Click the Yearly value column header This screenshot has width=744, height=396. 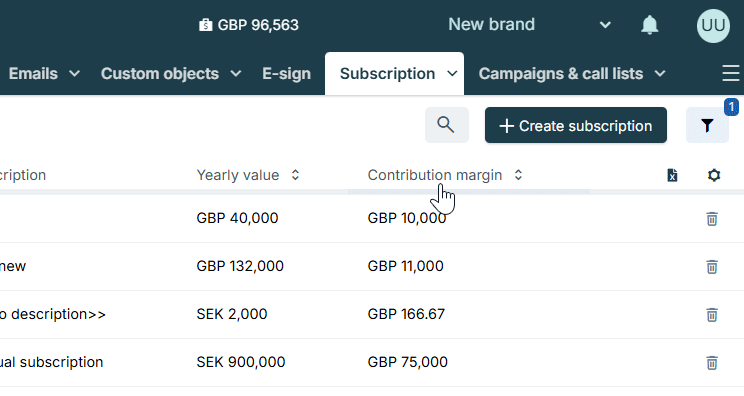pyautogui.click(x=238, y=175)
